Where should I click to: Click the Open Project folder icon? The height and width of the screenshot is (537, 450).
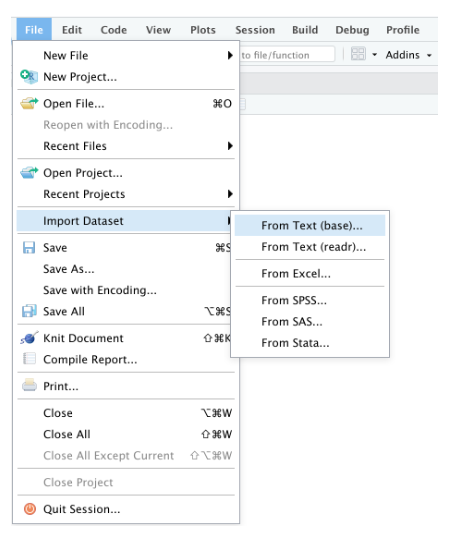click(x=29, y=172)
